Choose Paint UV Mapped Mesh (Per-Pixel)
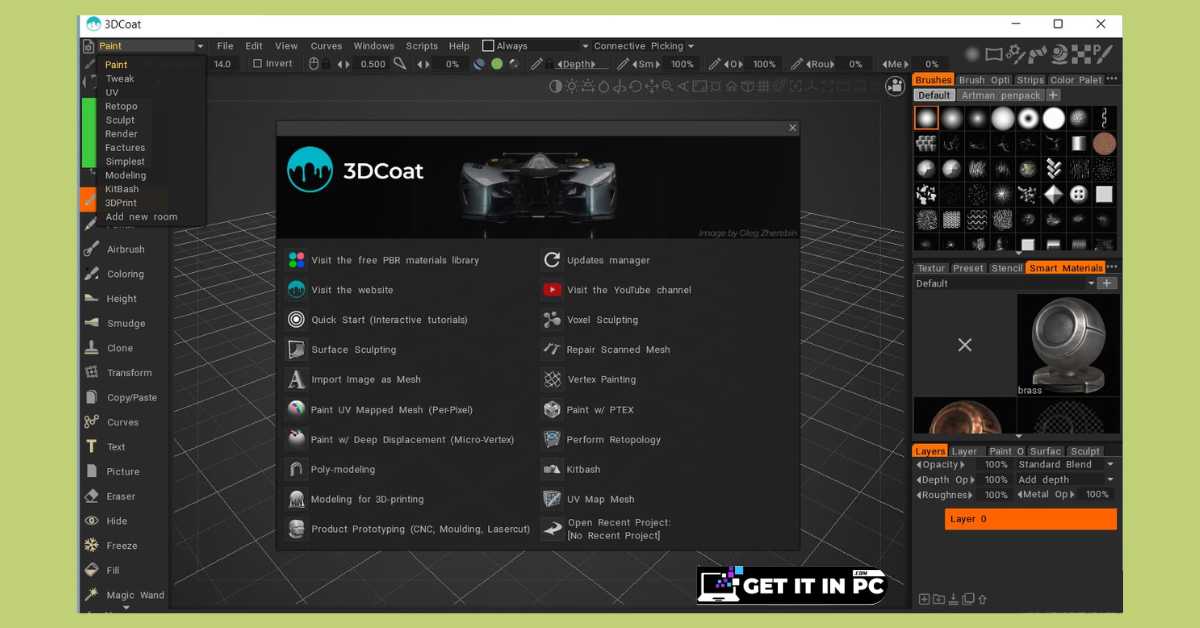 tap(392, 410)
